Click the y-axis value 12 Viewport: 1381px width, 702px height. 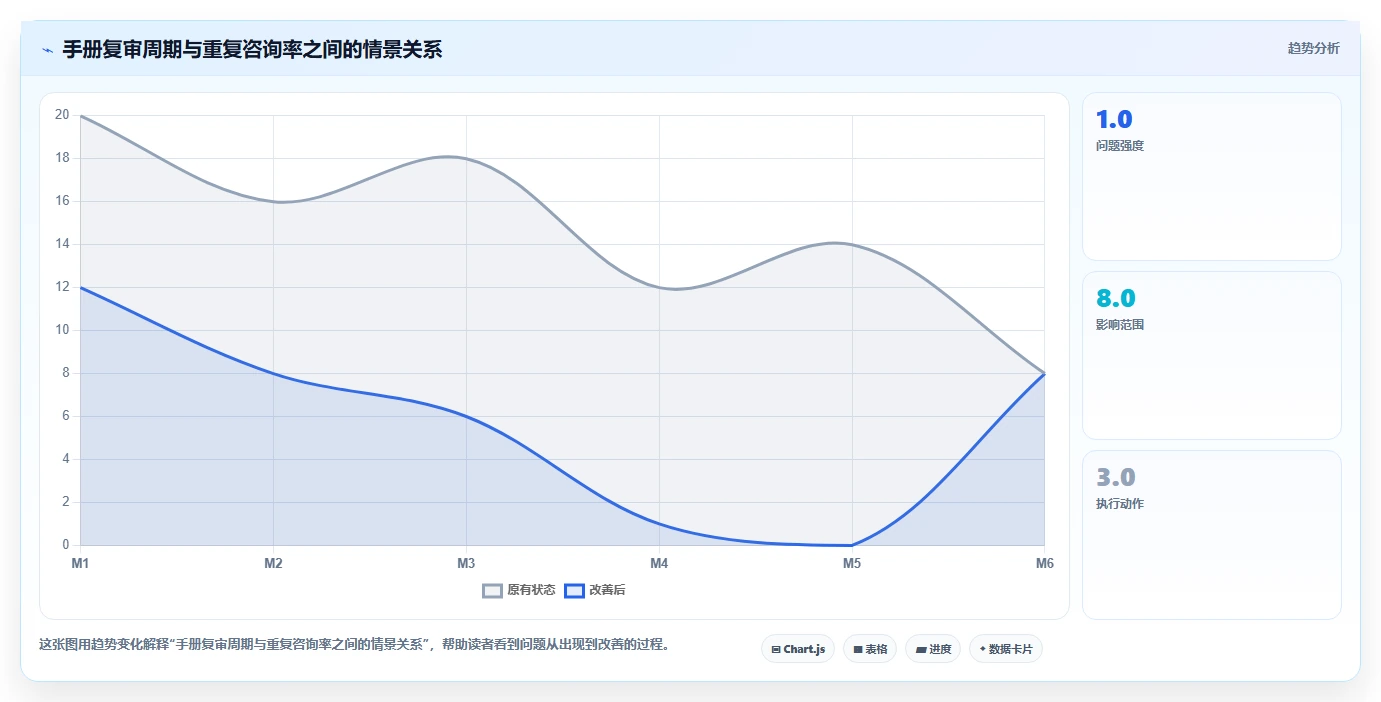point(62,287)
